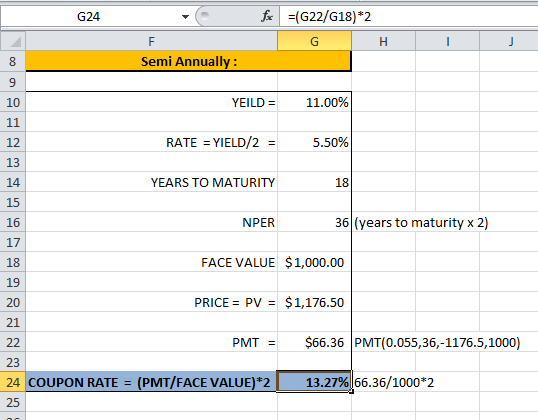Click the formula bar resize grip
The width and height of the screenshot is (538, 420).
pyautogui.click(x=204, y=16)
